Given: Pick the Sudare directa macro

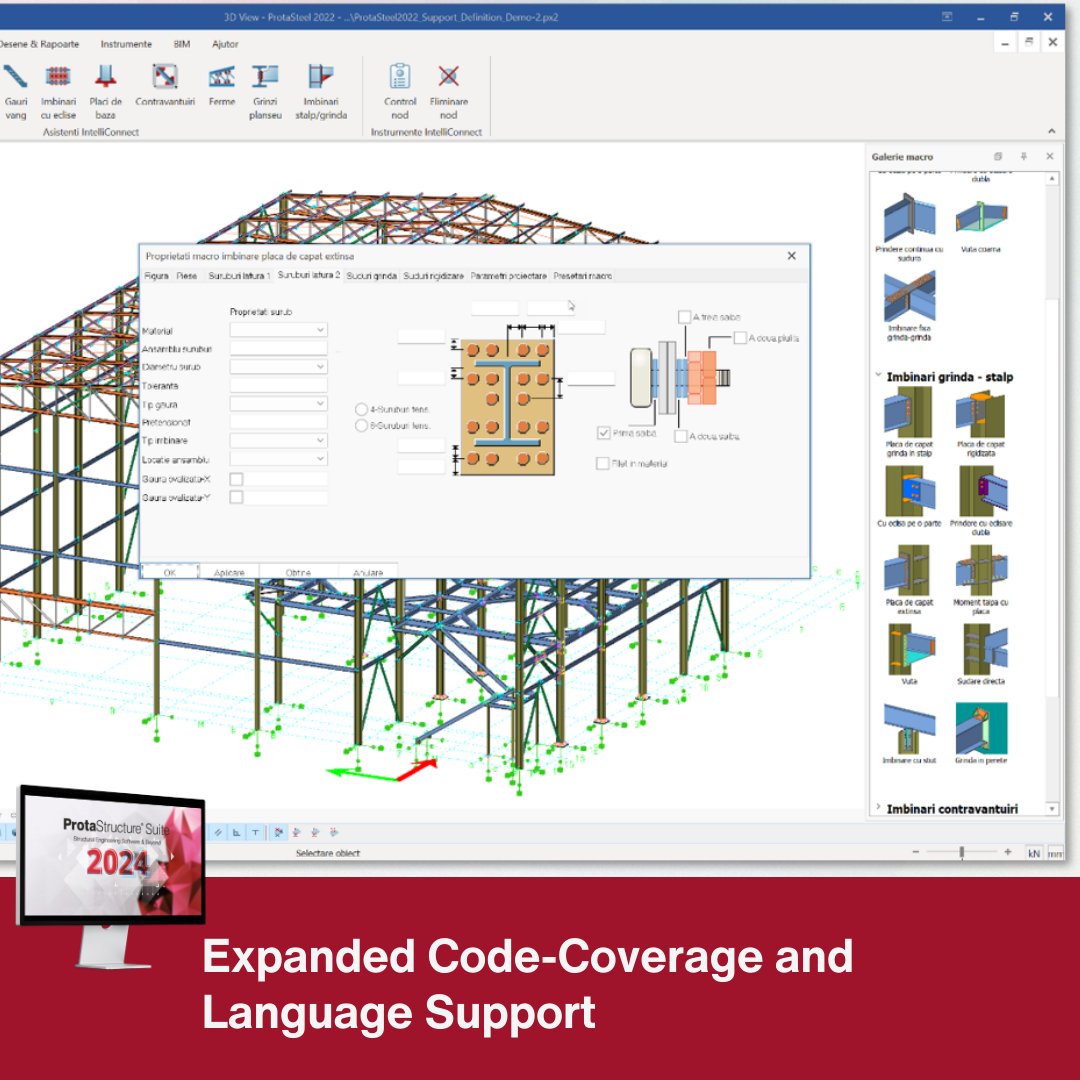Looking at the screenshot, I should coord(981,654).
